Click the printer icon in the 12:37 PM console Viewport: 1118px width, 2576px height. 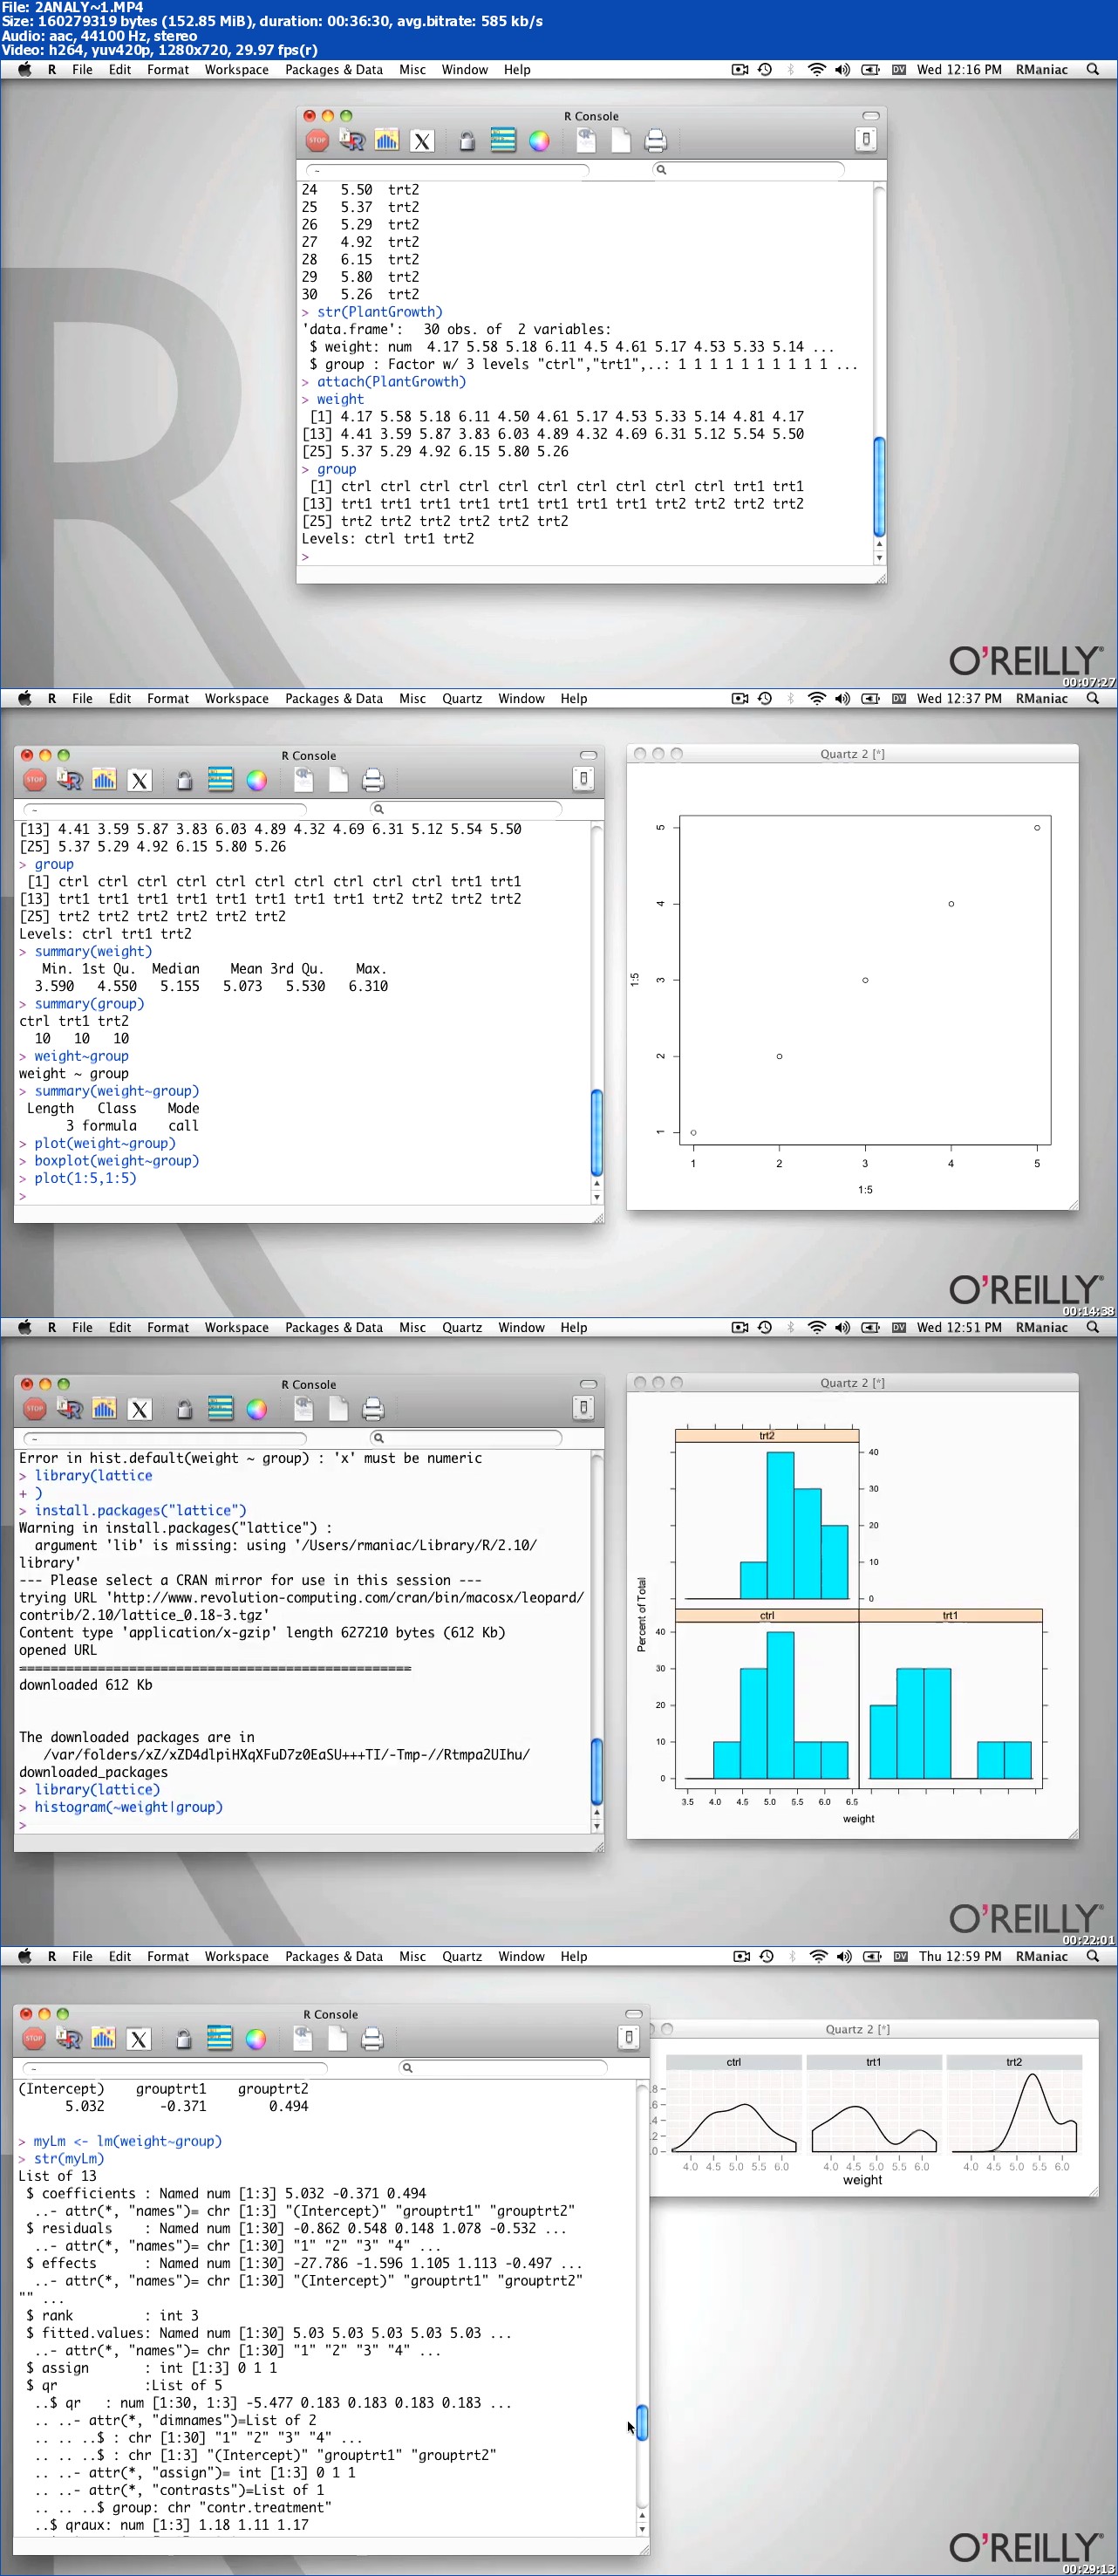tap(373, 780)
